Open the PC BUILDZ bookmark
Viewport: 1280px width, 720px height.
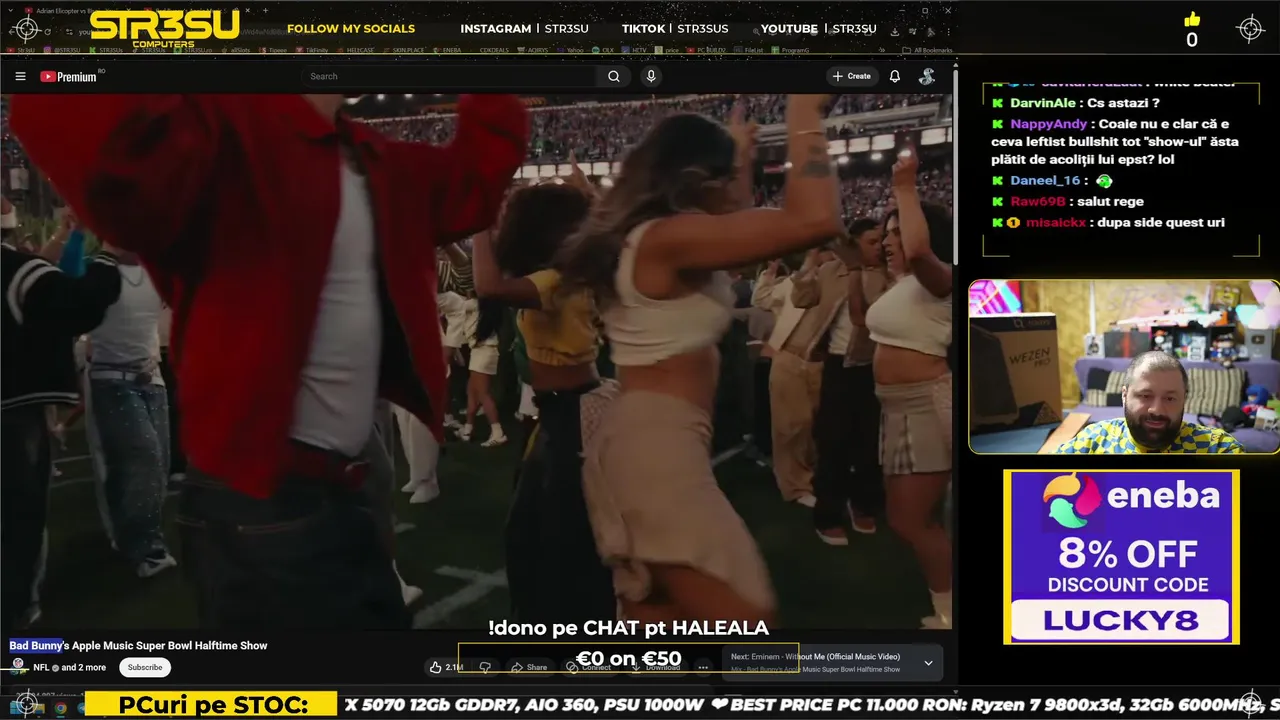707,49
